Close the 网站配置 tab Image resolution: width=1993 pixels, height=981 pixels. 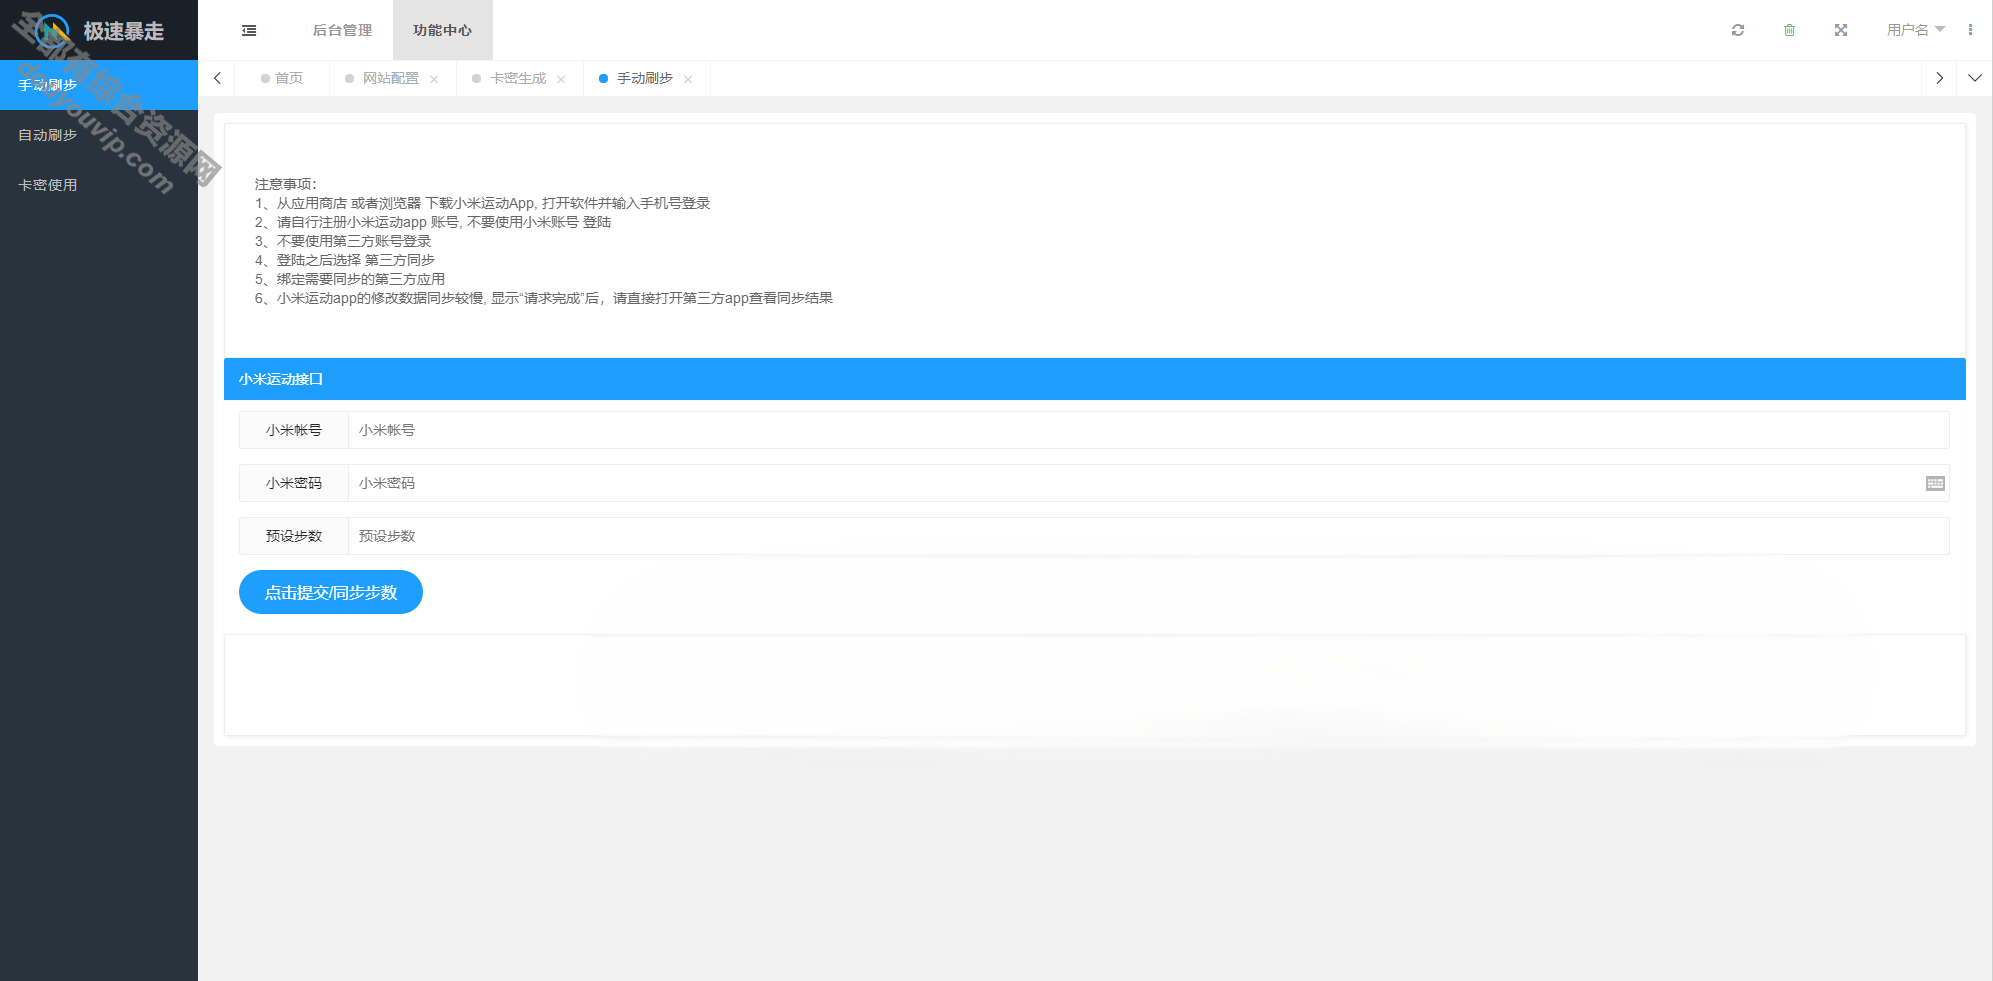[x=434, y=79]
